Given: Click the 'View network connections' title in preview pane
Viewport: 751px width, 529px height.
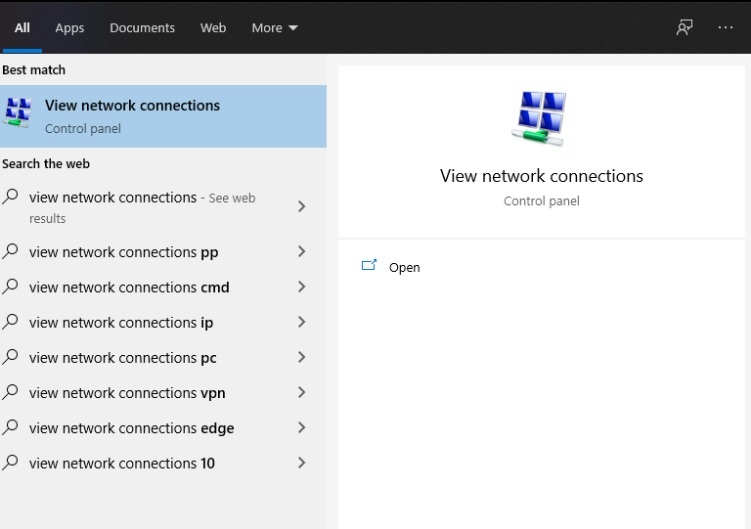Looking at the screenshot, I should pos(541,176).
